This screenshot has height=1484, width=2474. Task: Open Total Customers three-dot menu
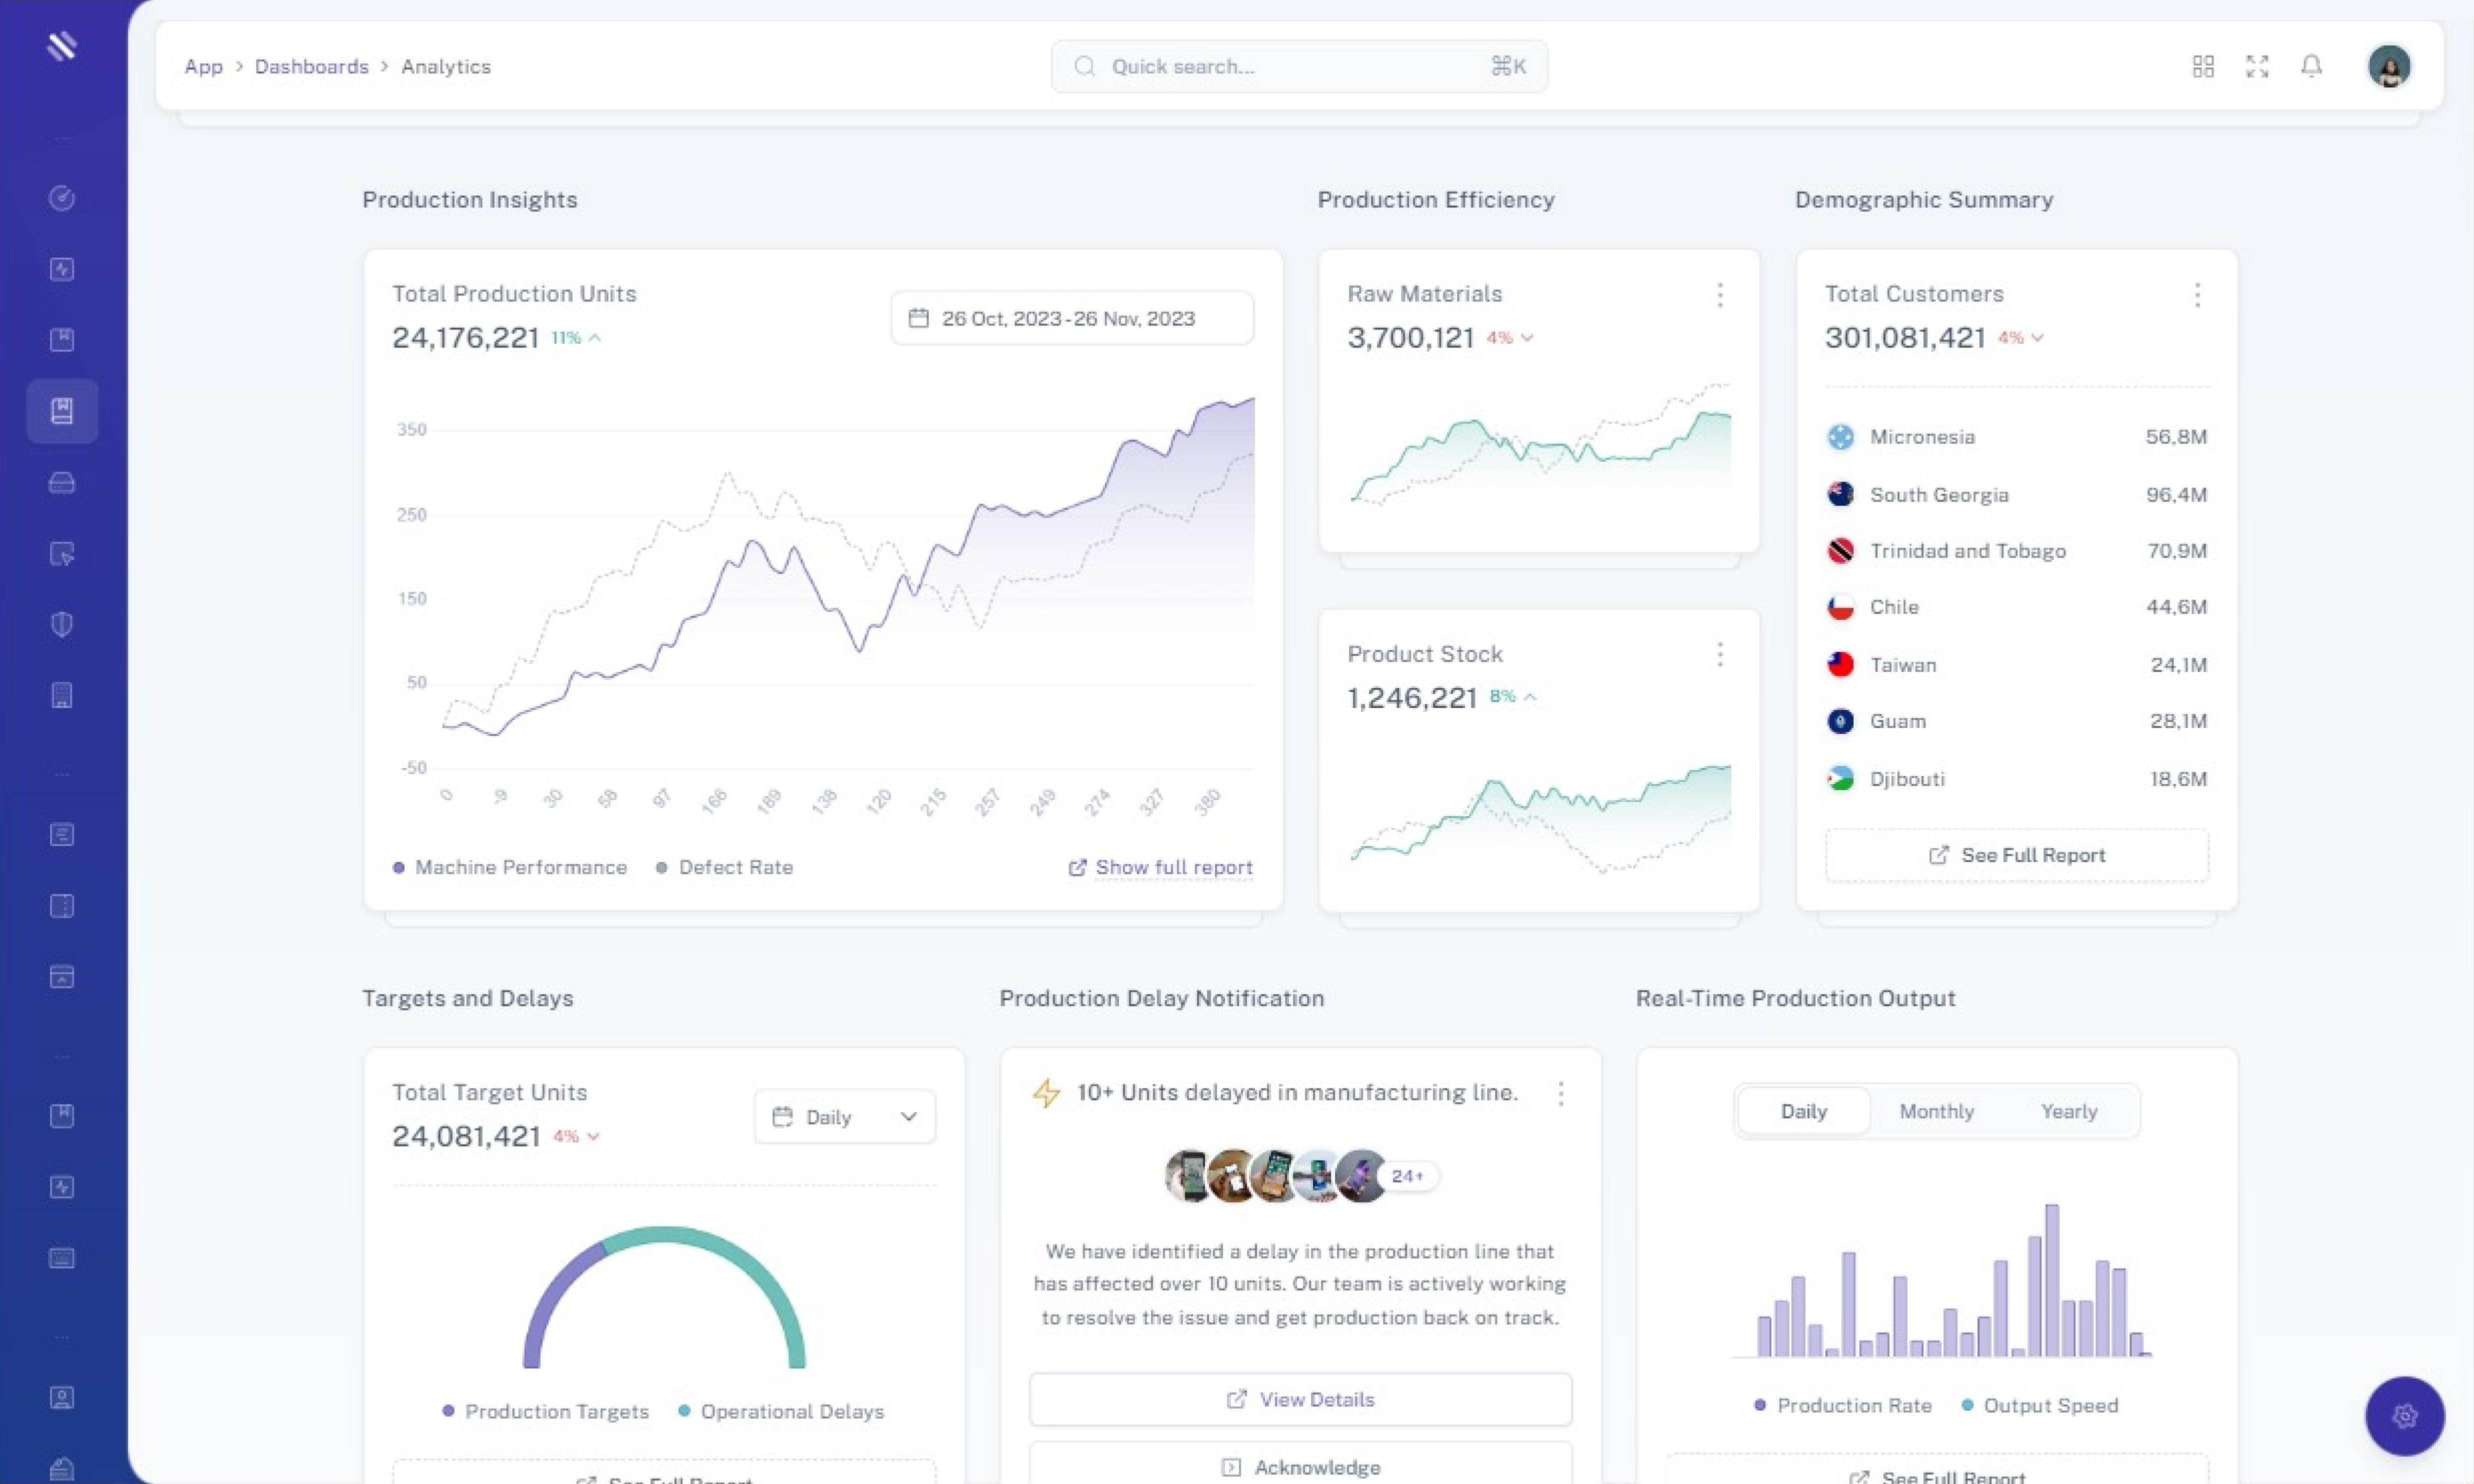2197,294
